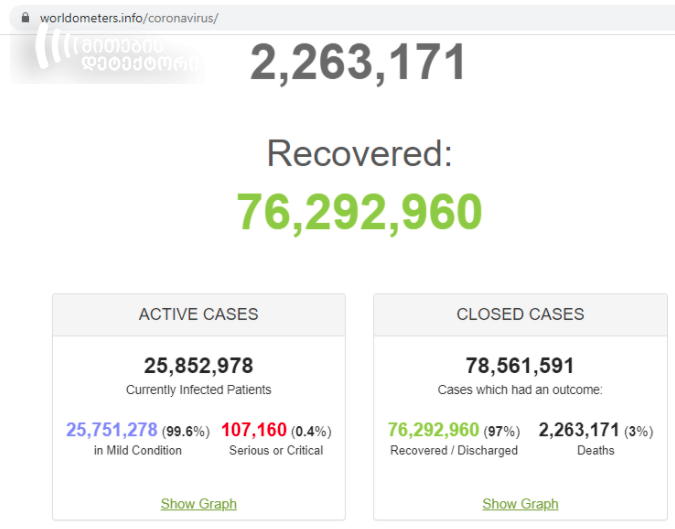Click the 'Deaths' label in Closed Cases
This screenshot has height=529, width=675.
pos(596,450)
